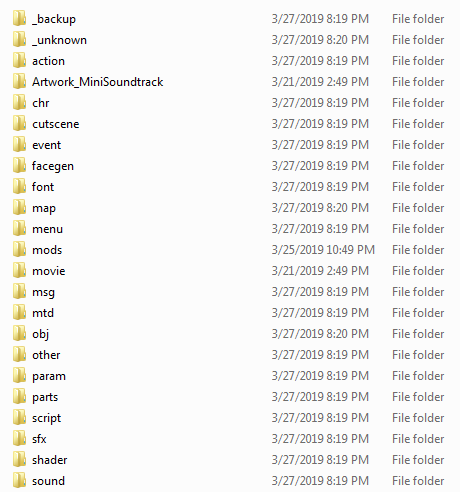Select the action folder name
Viewport: 460px width, 492px height.
point(48,61)
